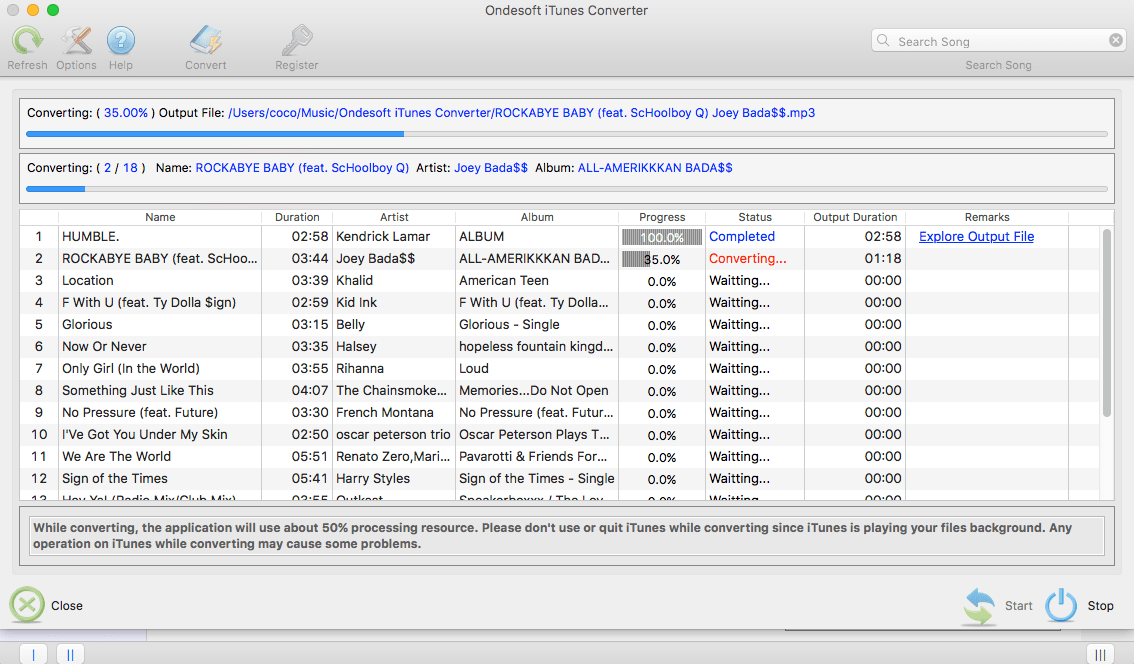Click the Register key icon
This screenshot has height=664, width=1134.
pos(296,42)
